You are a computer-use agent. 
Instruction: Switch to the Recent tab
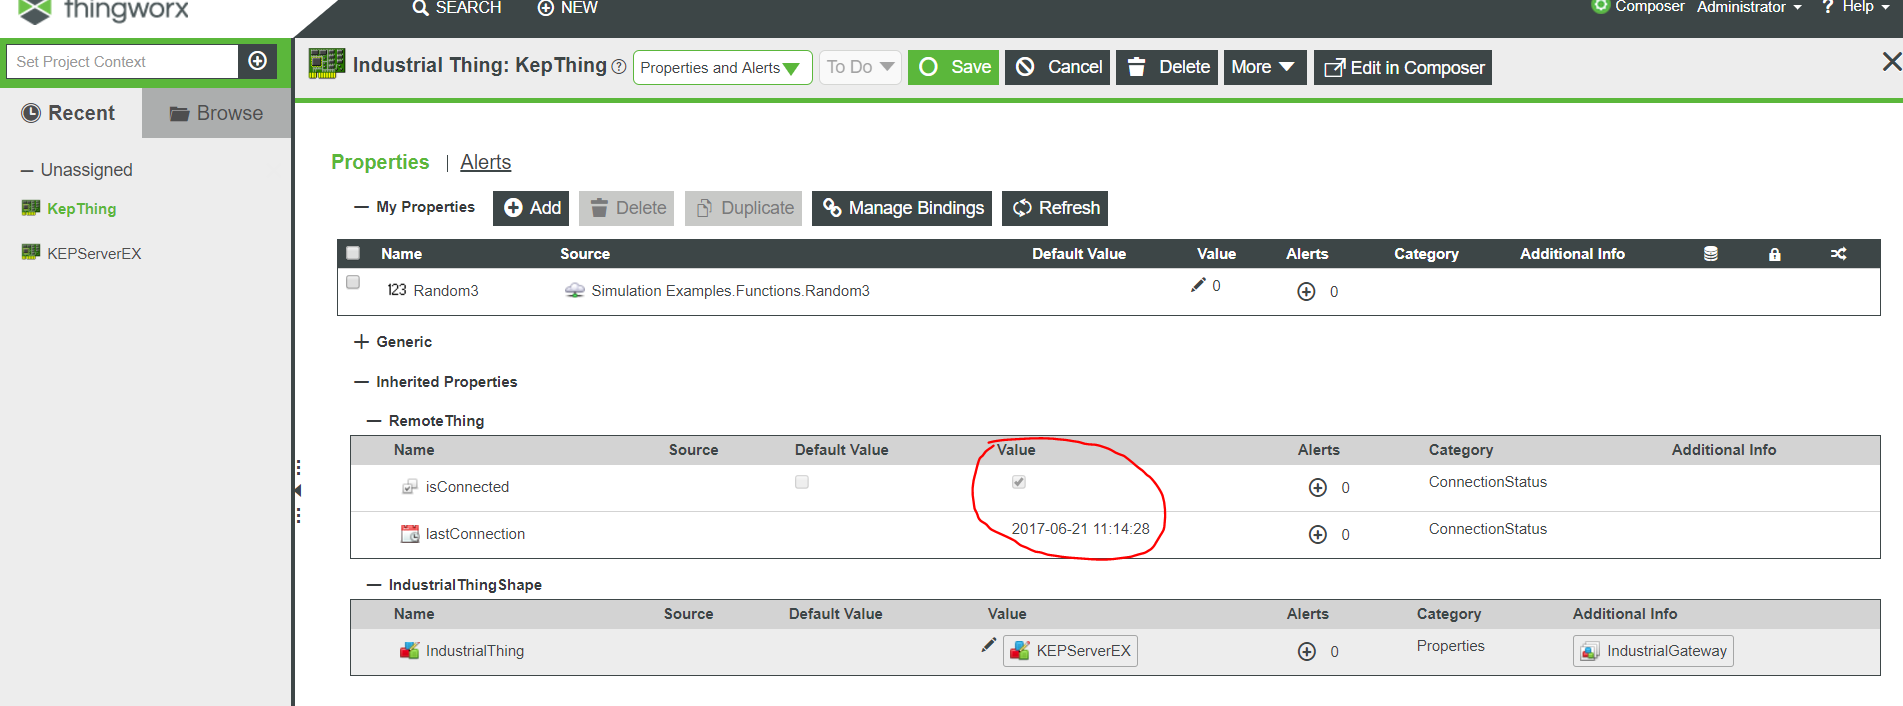coord(70,113)
